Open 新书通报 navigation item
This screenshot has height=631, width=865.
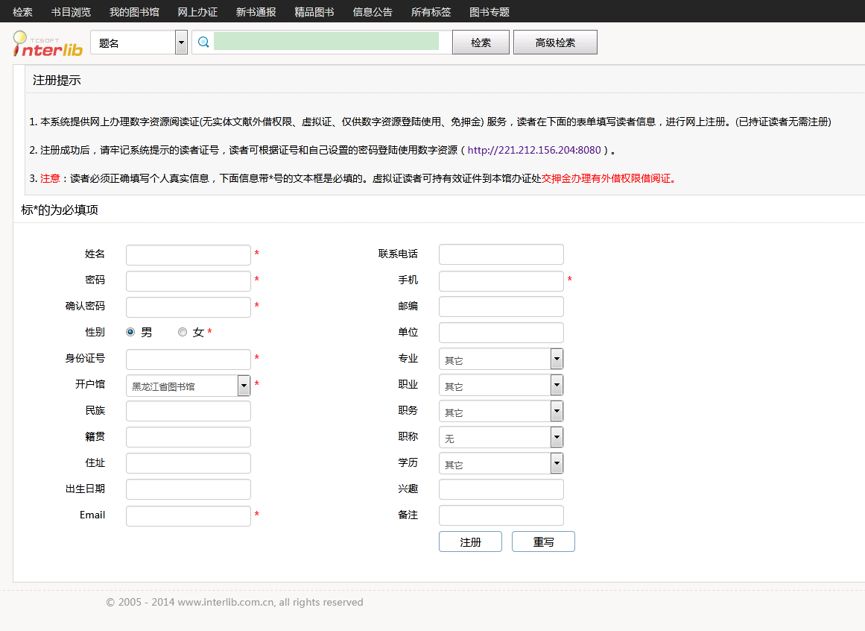tap(256, 12)
